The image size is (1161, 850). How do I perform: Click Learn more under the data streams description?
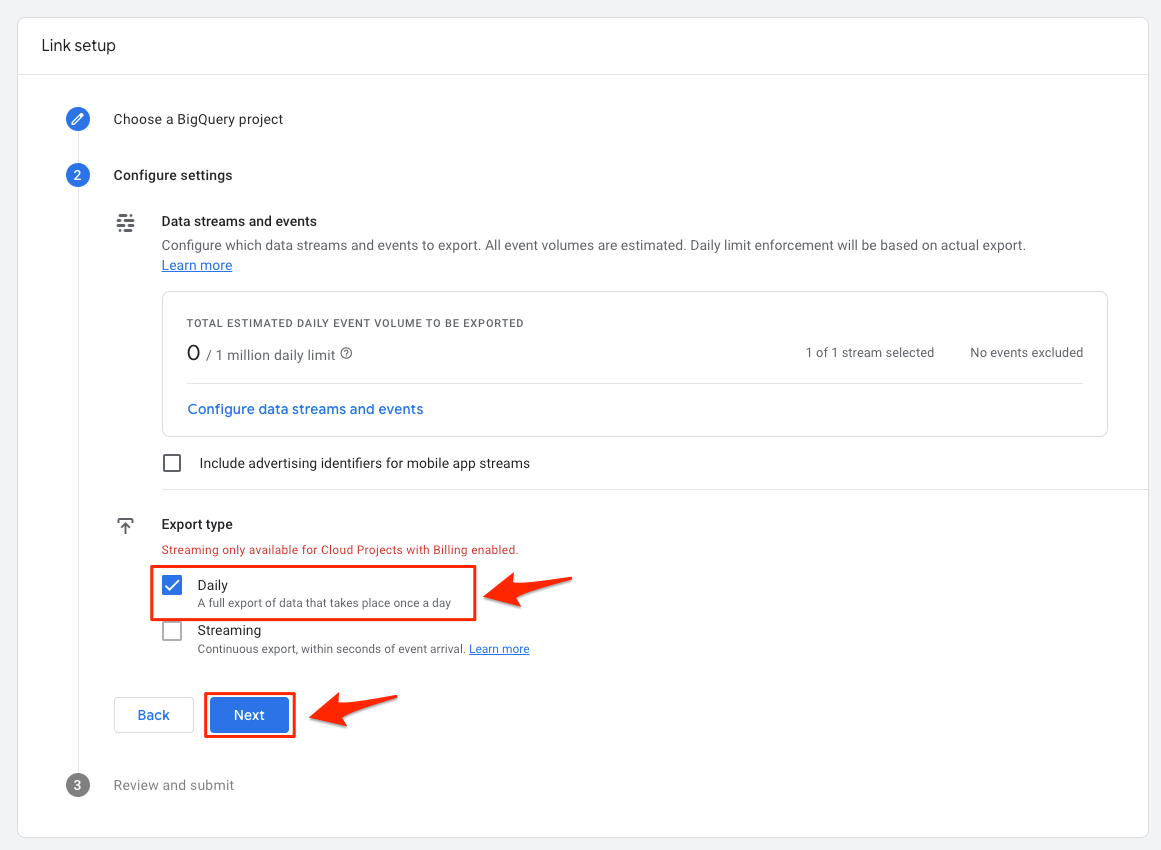pyautogui.click(x=196, y=265)
